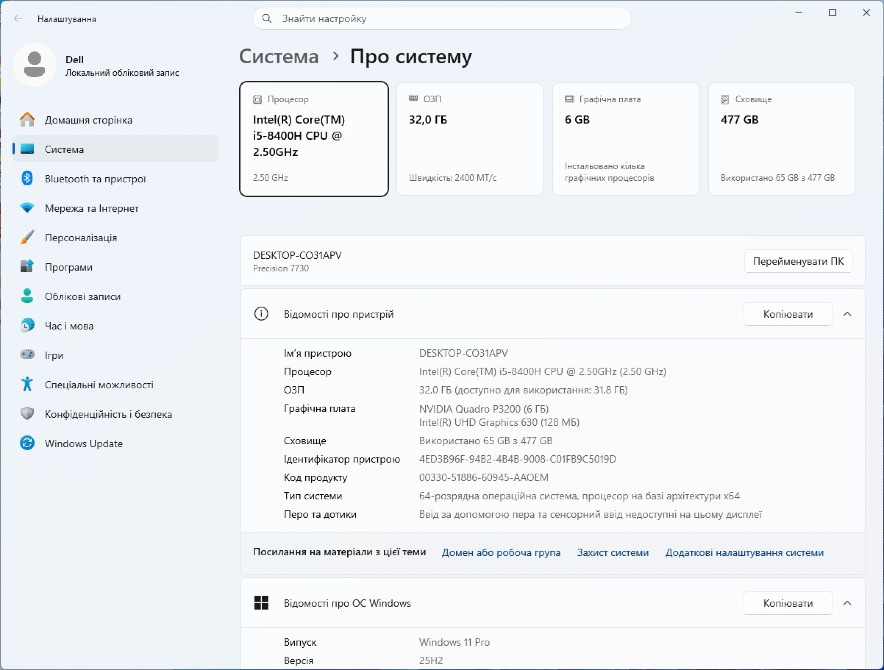Click the graphics card icon on card

[569, 99]
